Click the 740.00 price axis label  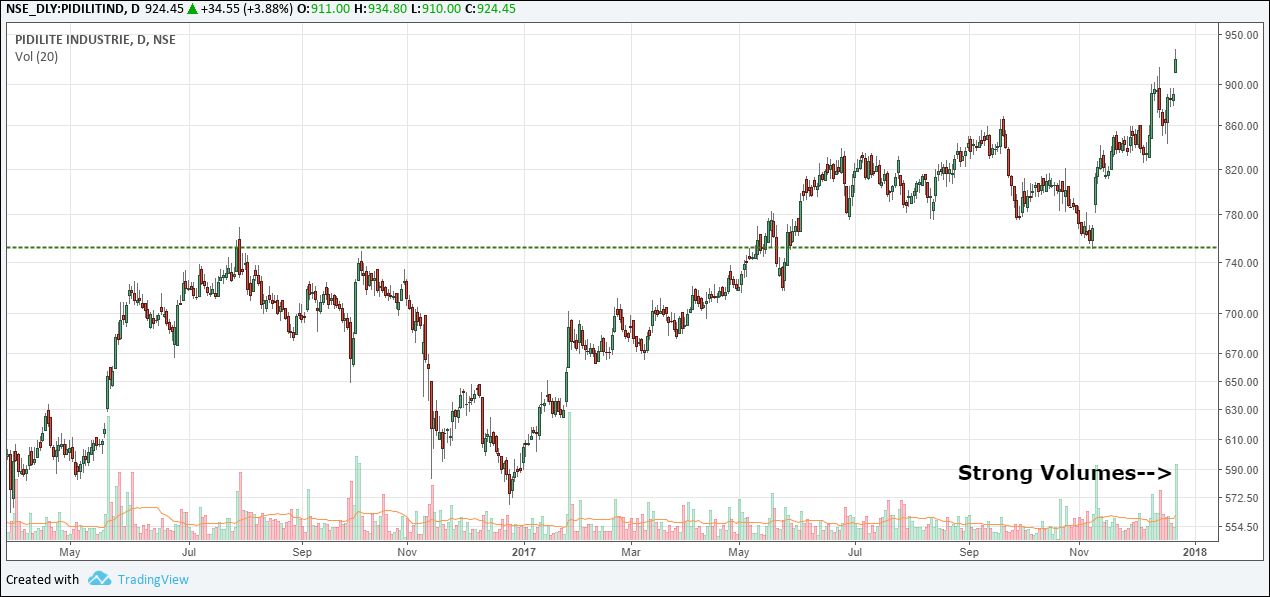[1240, 263]
